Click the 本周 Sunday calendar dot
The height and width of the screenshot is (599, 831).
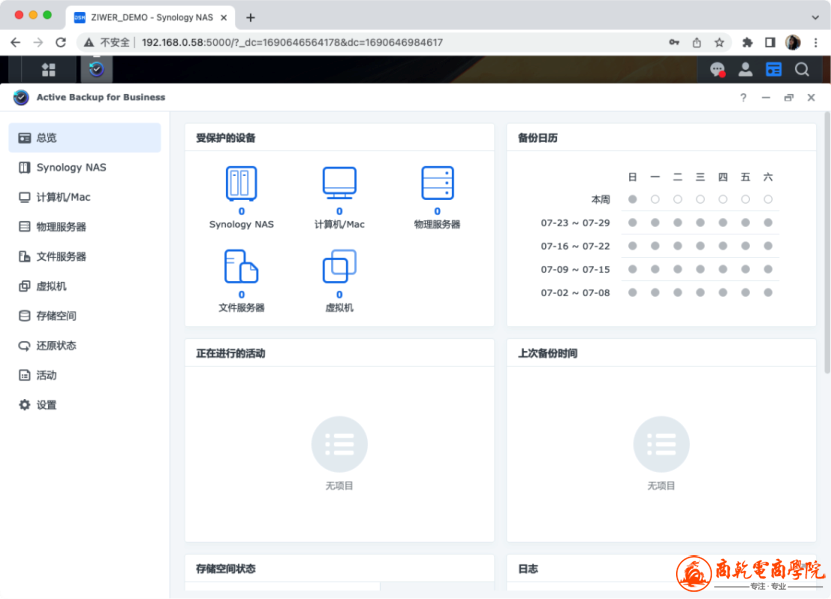click(x=632, y=199)
